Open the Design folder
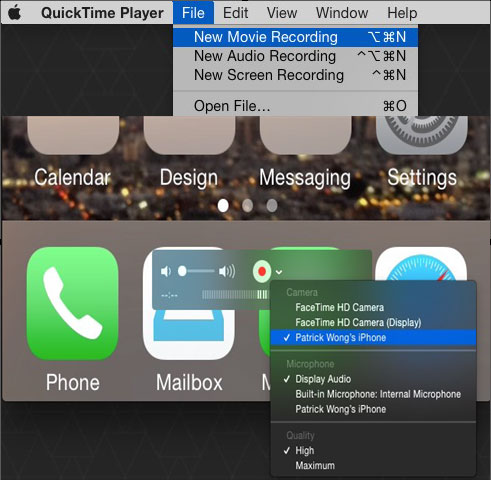This screenshot has height=480, width=491. pos(189,135)
